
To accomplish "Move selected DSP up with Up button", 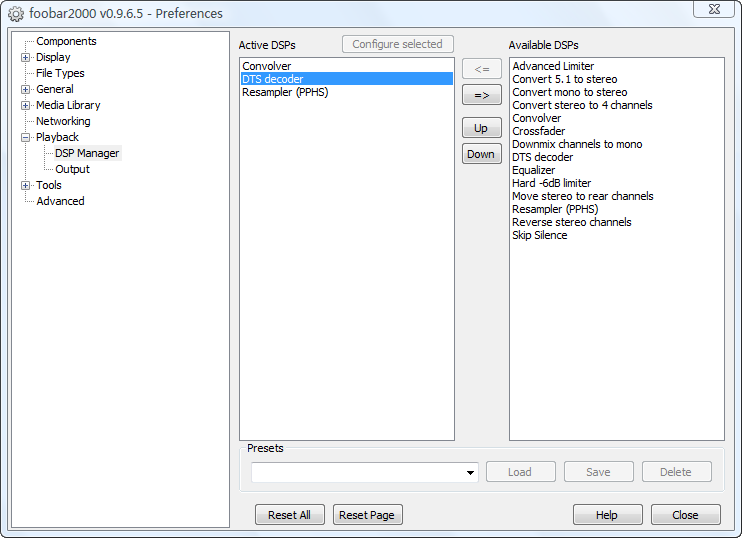I will coord(482,128).
